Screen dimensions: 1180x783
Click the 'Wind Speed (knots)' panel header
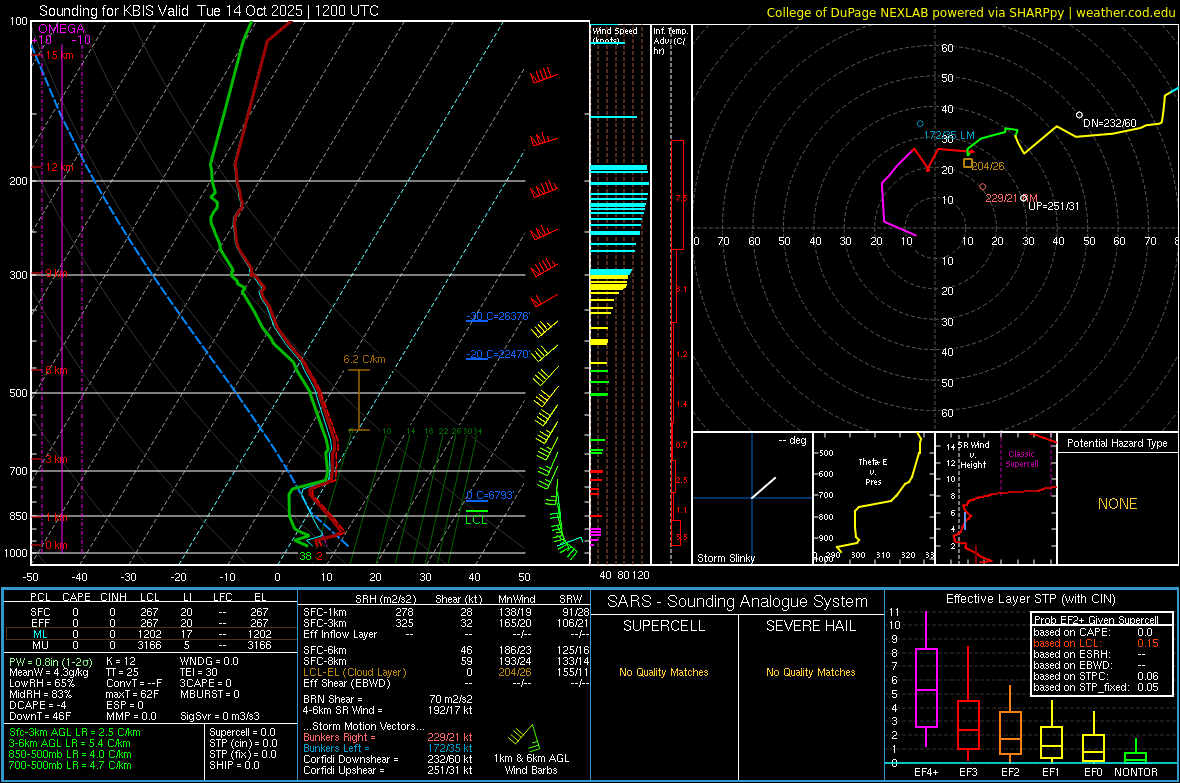coord(615,35)
